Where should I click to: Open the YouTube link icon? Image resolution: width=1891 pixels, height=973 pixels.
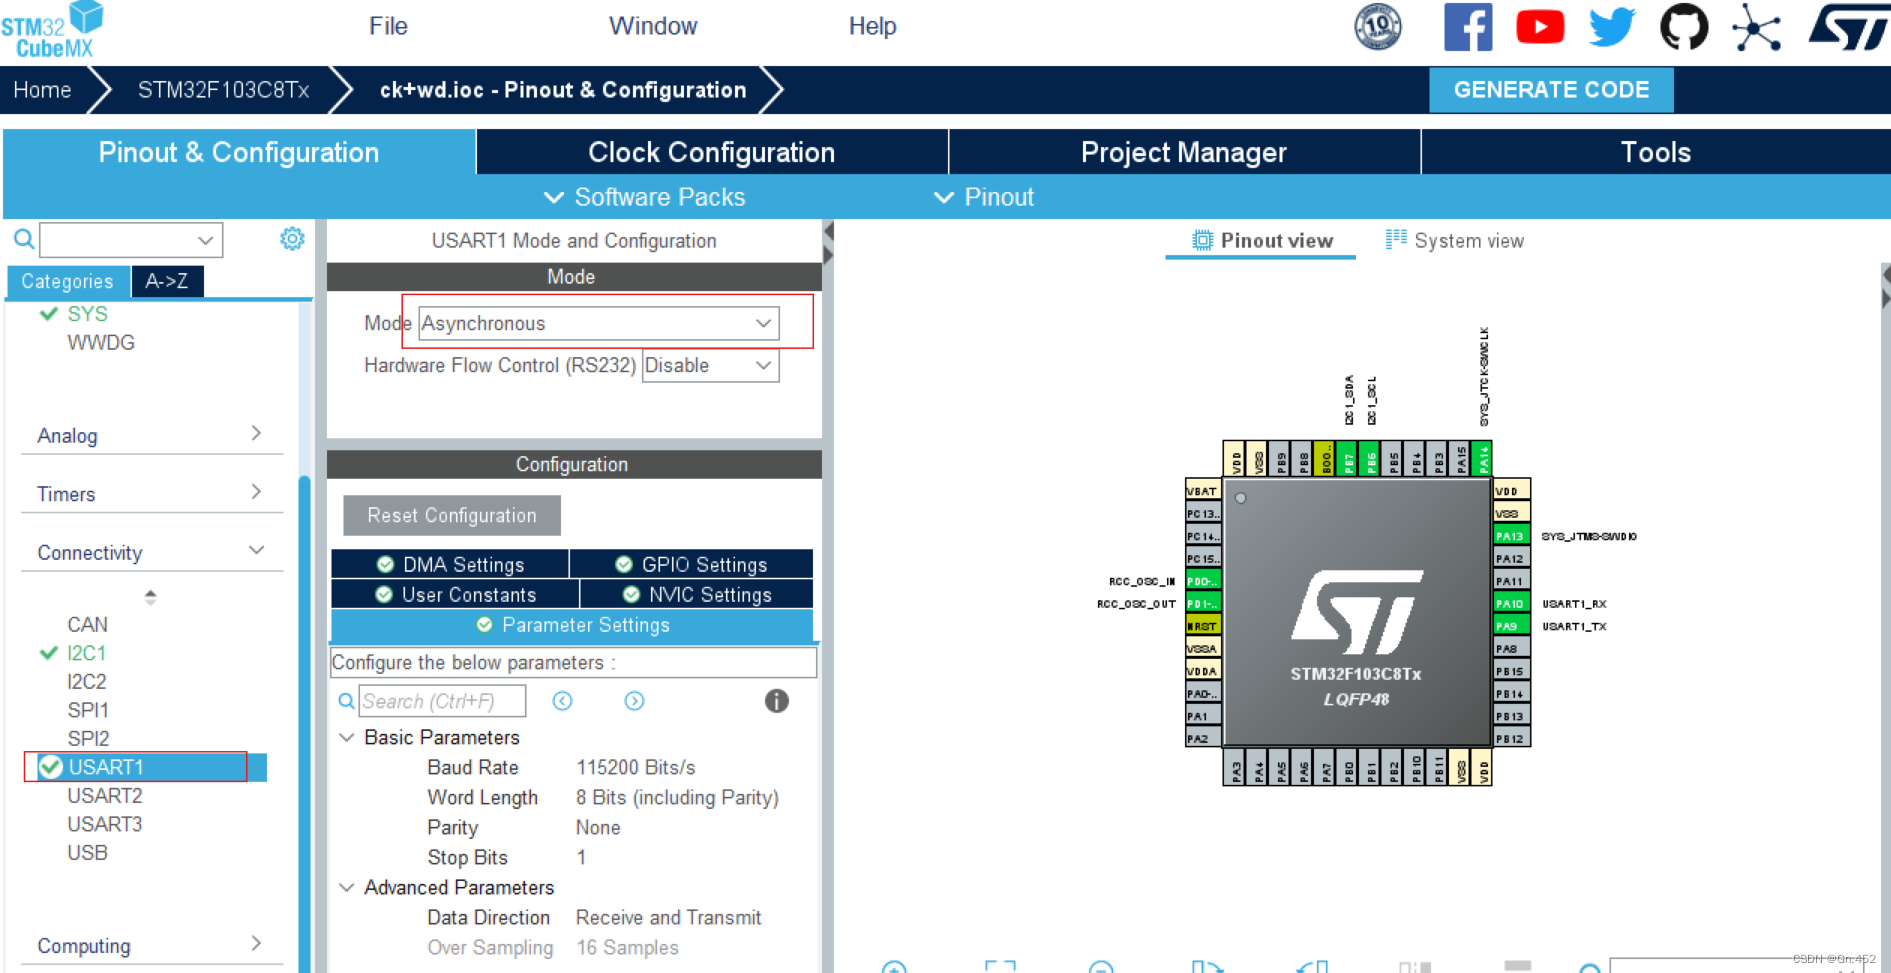[1540, 27]
